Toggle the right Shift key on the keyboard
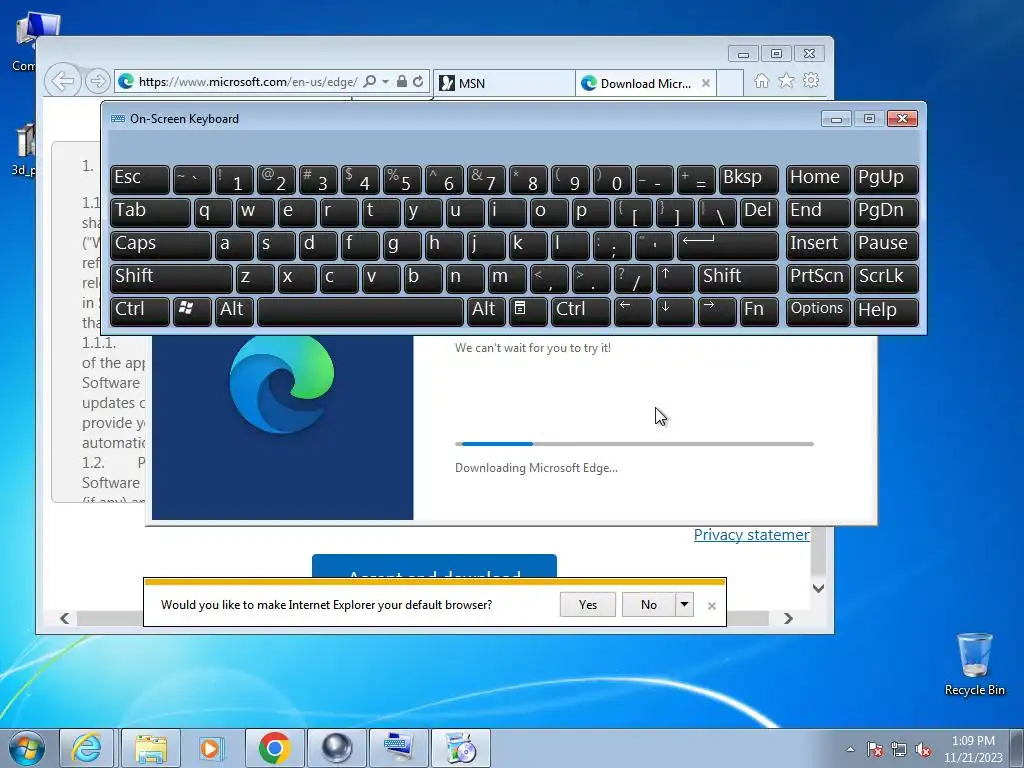 pos(738,277)
